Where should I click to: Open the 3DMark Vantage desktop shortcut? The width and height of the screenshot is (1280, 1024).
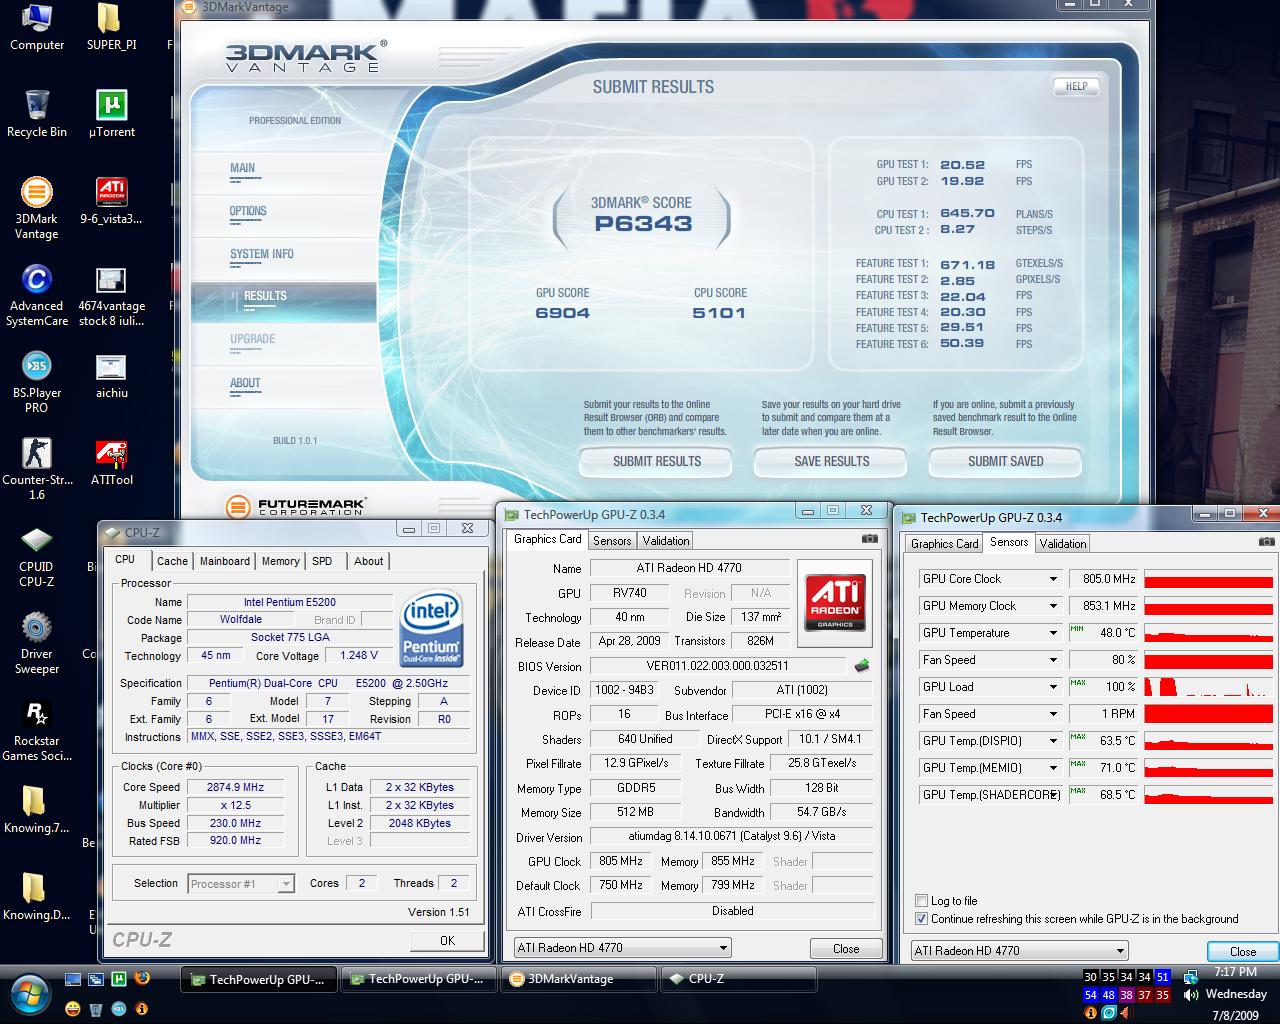pyautogui.click(x=36, y=208)
